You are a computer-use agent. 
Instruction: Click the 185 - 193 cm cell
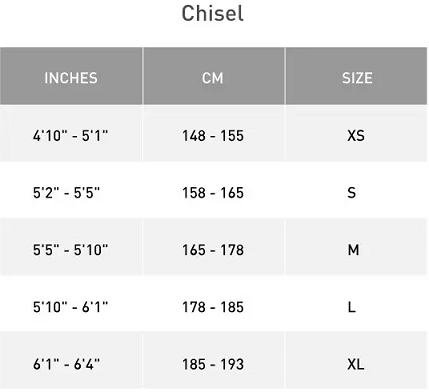click(x=214, y=360)
